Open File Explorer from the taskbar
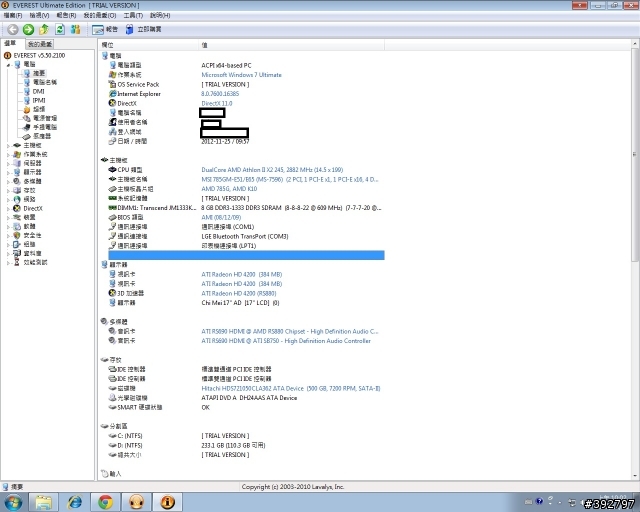This screenshot has width=640, height=512. pos(43,502)
